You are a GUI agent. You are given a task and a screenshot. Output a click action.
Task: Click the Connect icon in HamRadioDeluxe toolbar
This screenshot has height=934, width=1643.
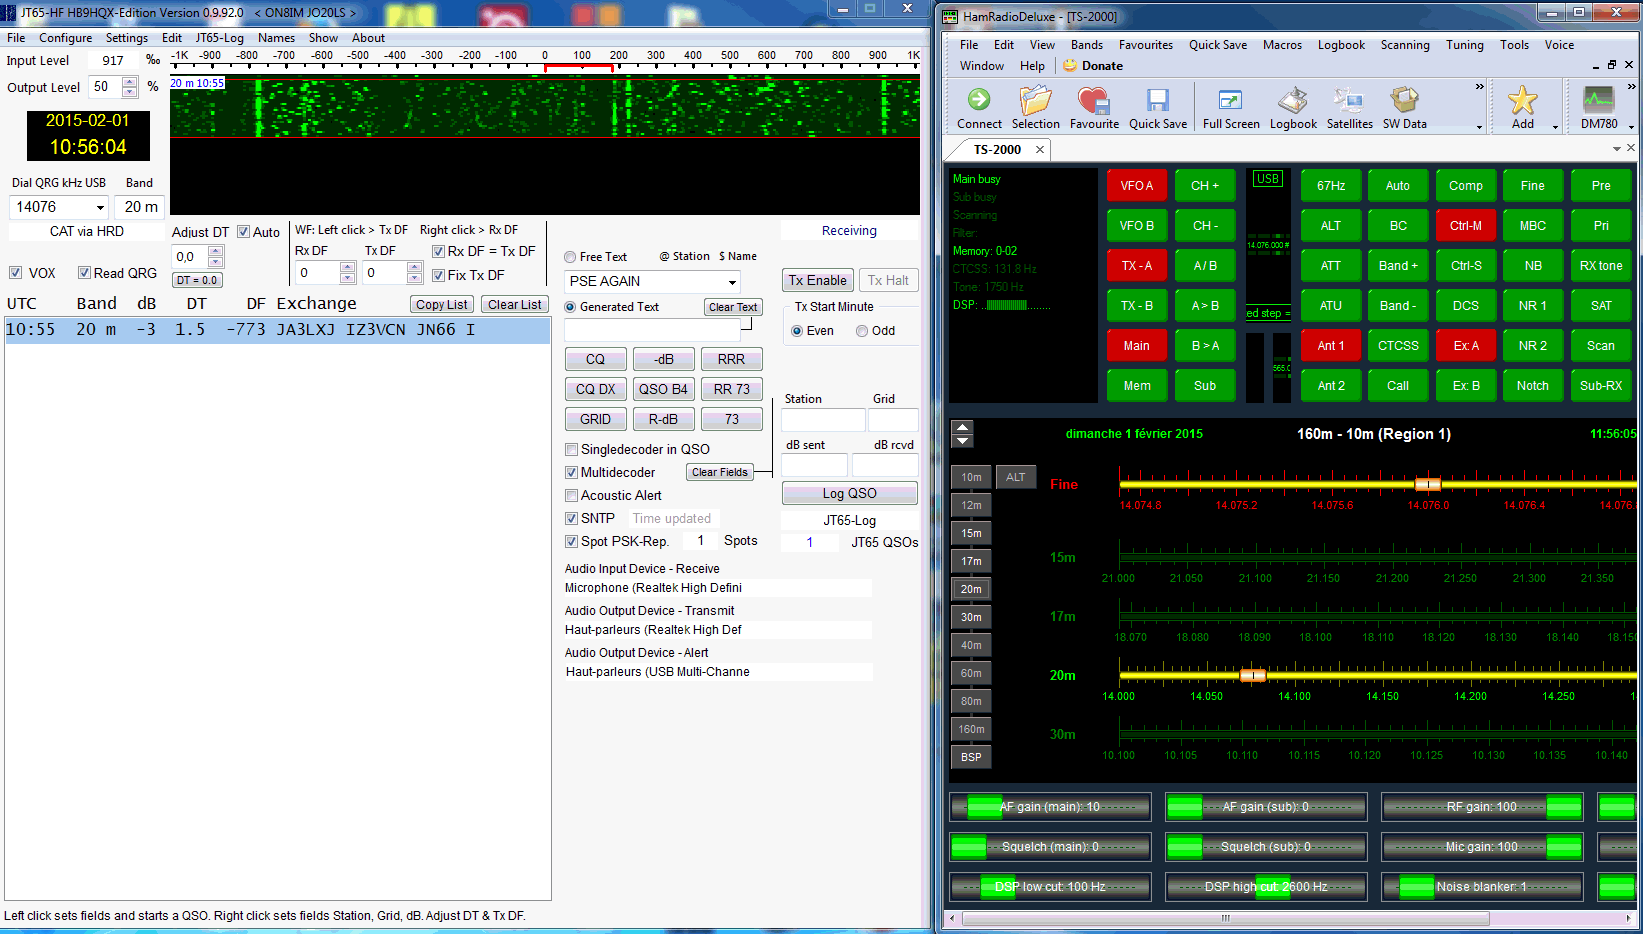pos(979,107)
